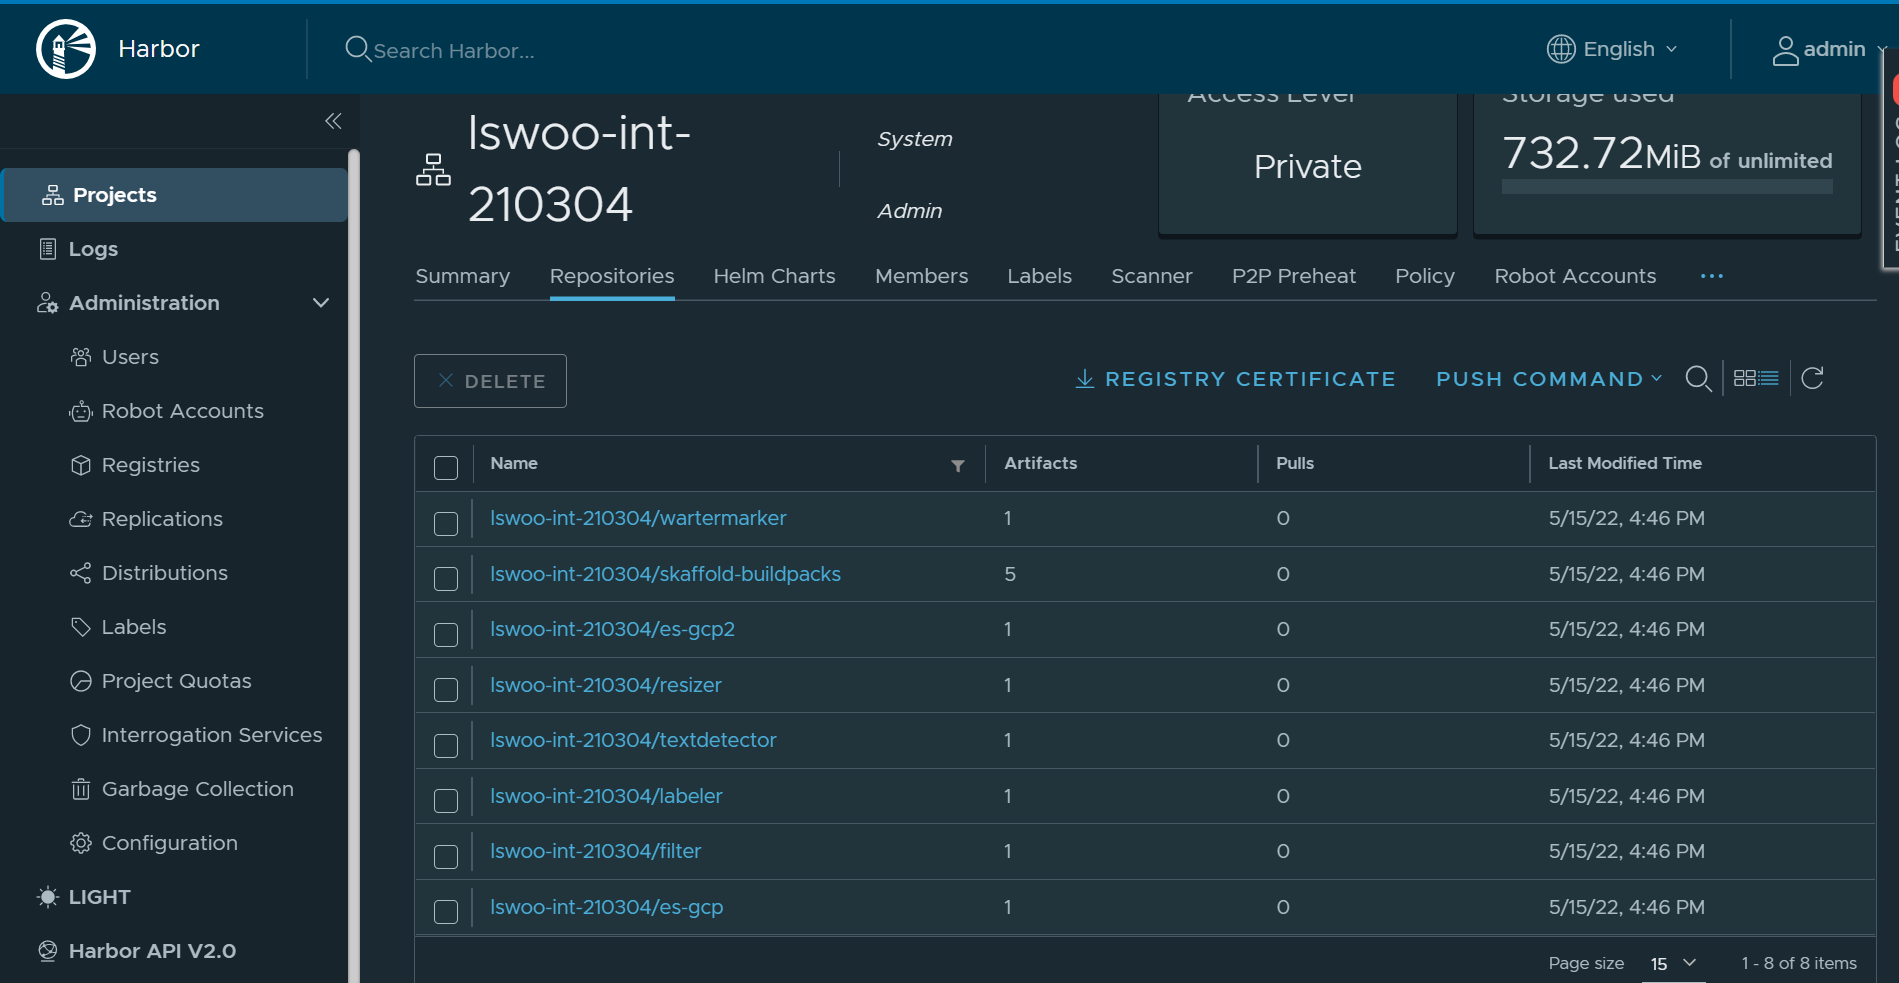The height and width of the screenshot is (983, 1899).
Task: Click the Projects icon in sidebar
Action: pos(53,195)
